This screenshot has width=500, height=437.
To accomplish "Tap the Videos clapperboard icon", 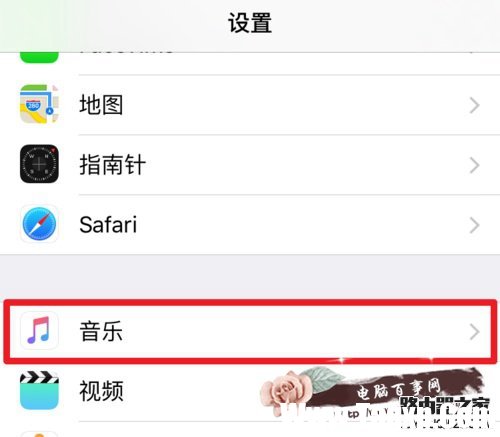I will point(39,390).
